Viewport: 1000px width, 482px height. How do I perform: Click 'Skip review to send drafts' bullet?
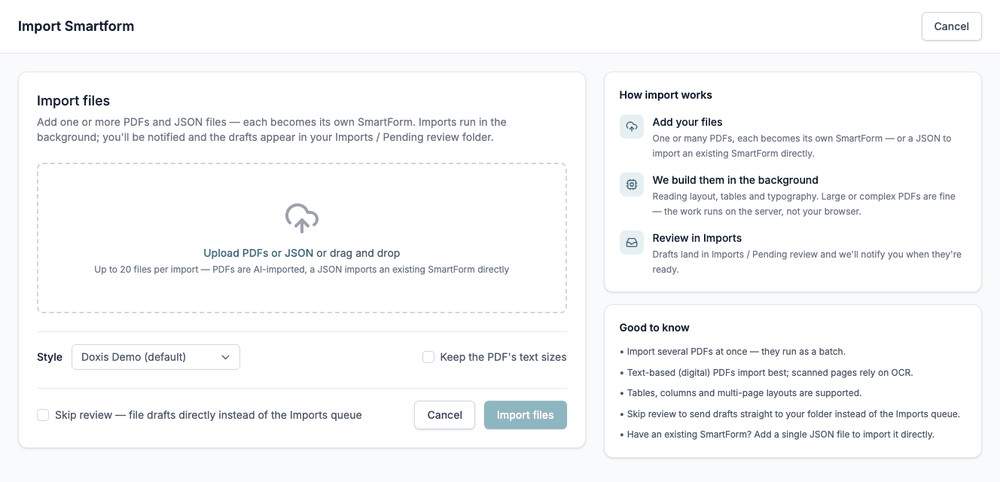point(790,414)
